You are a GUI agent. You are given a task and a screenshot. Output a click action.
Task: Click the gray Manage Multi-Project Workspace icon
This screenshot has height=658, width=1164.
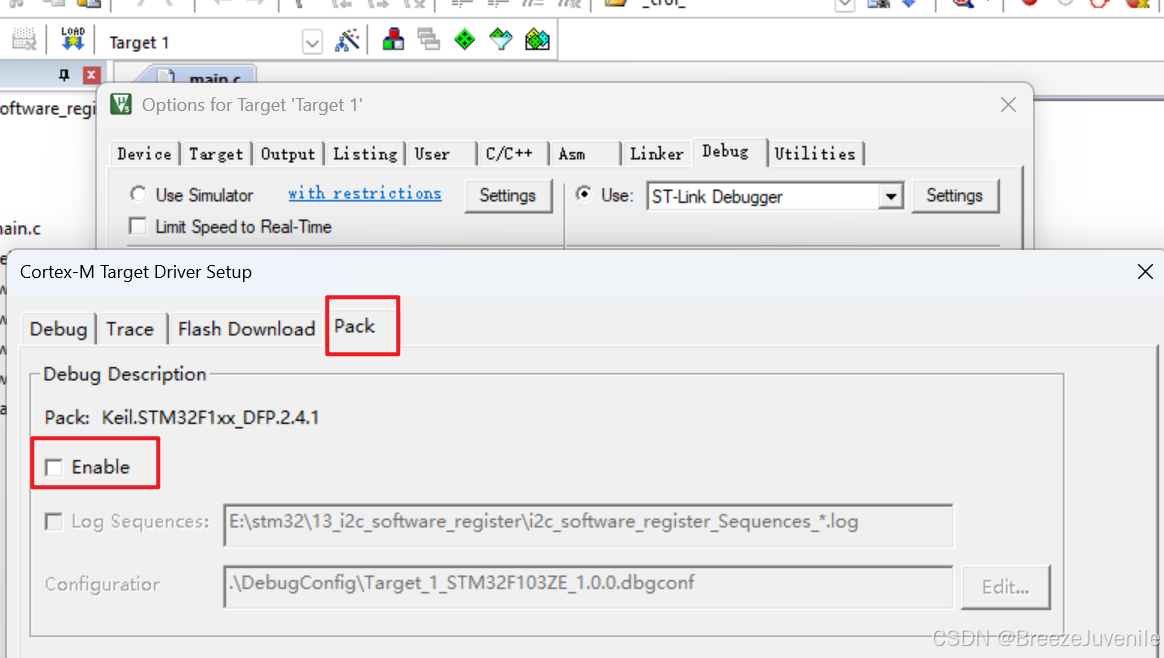428,39
